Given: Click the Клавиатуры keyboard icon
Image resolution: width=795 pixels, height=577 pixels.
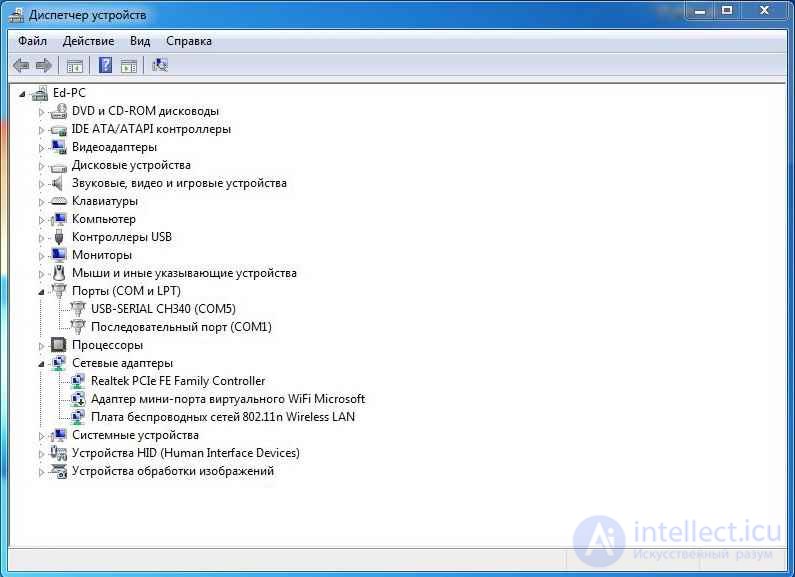Looking at the screenshot, I should coord(59,201).
